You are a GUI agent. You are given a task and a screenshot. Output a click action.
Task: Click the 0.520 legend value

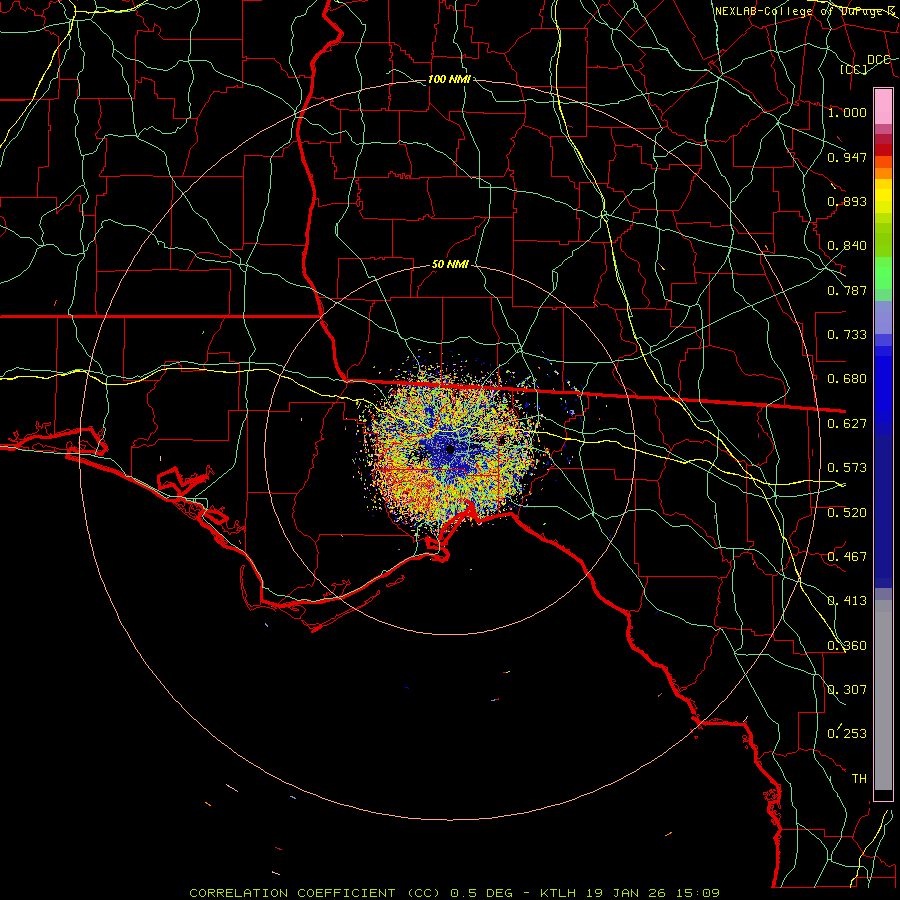pos(847,513)
